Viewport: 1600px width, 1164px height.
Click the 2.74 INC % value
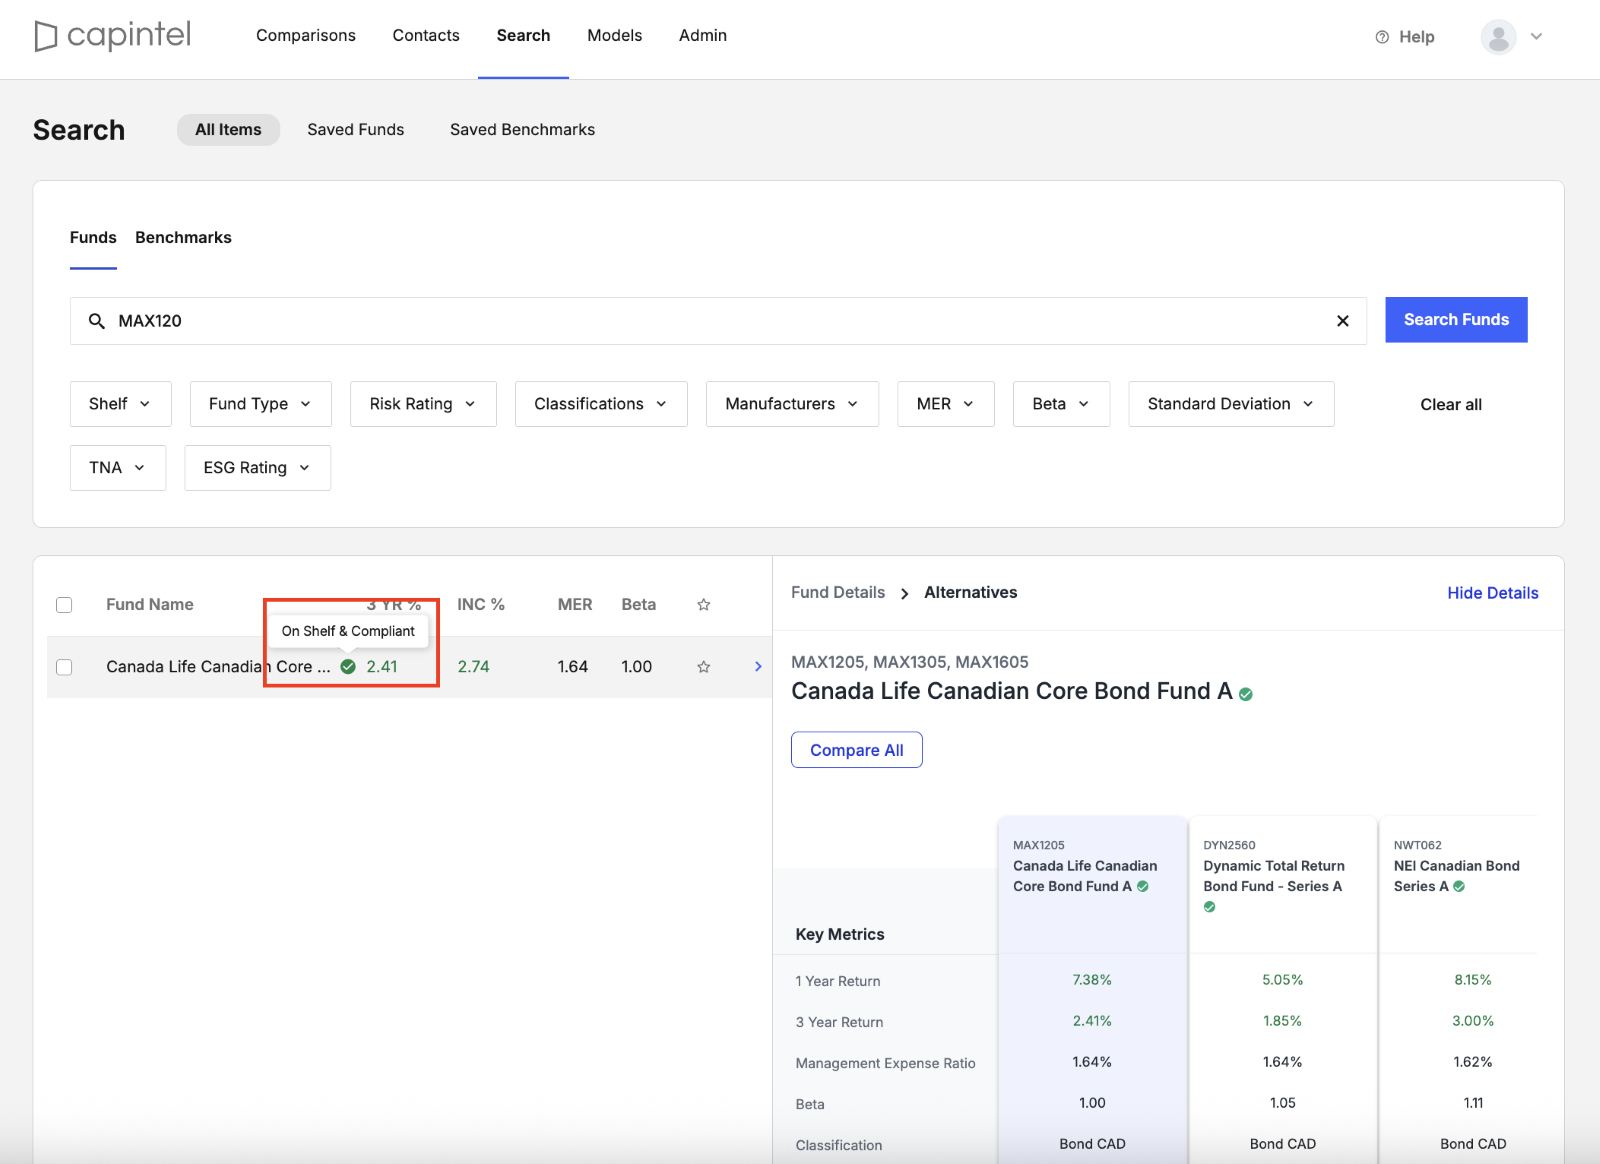click(474, 667)
